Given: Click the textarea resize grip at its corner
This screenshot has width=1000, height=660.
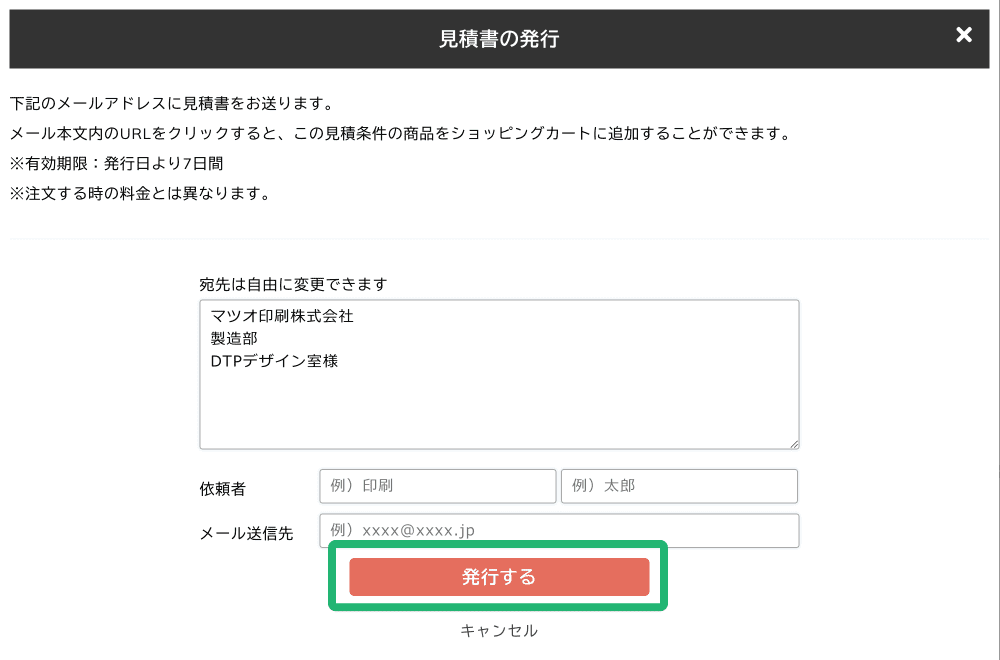Looking at the screenshot, I should (x=794, y=443).
